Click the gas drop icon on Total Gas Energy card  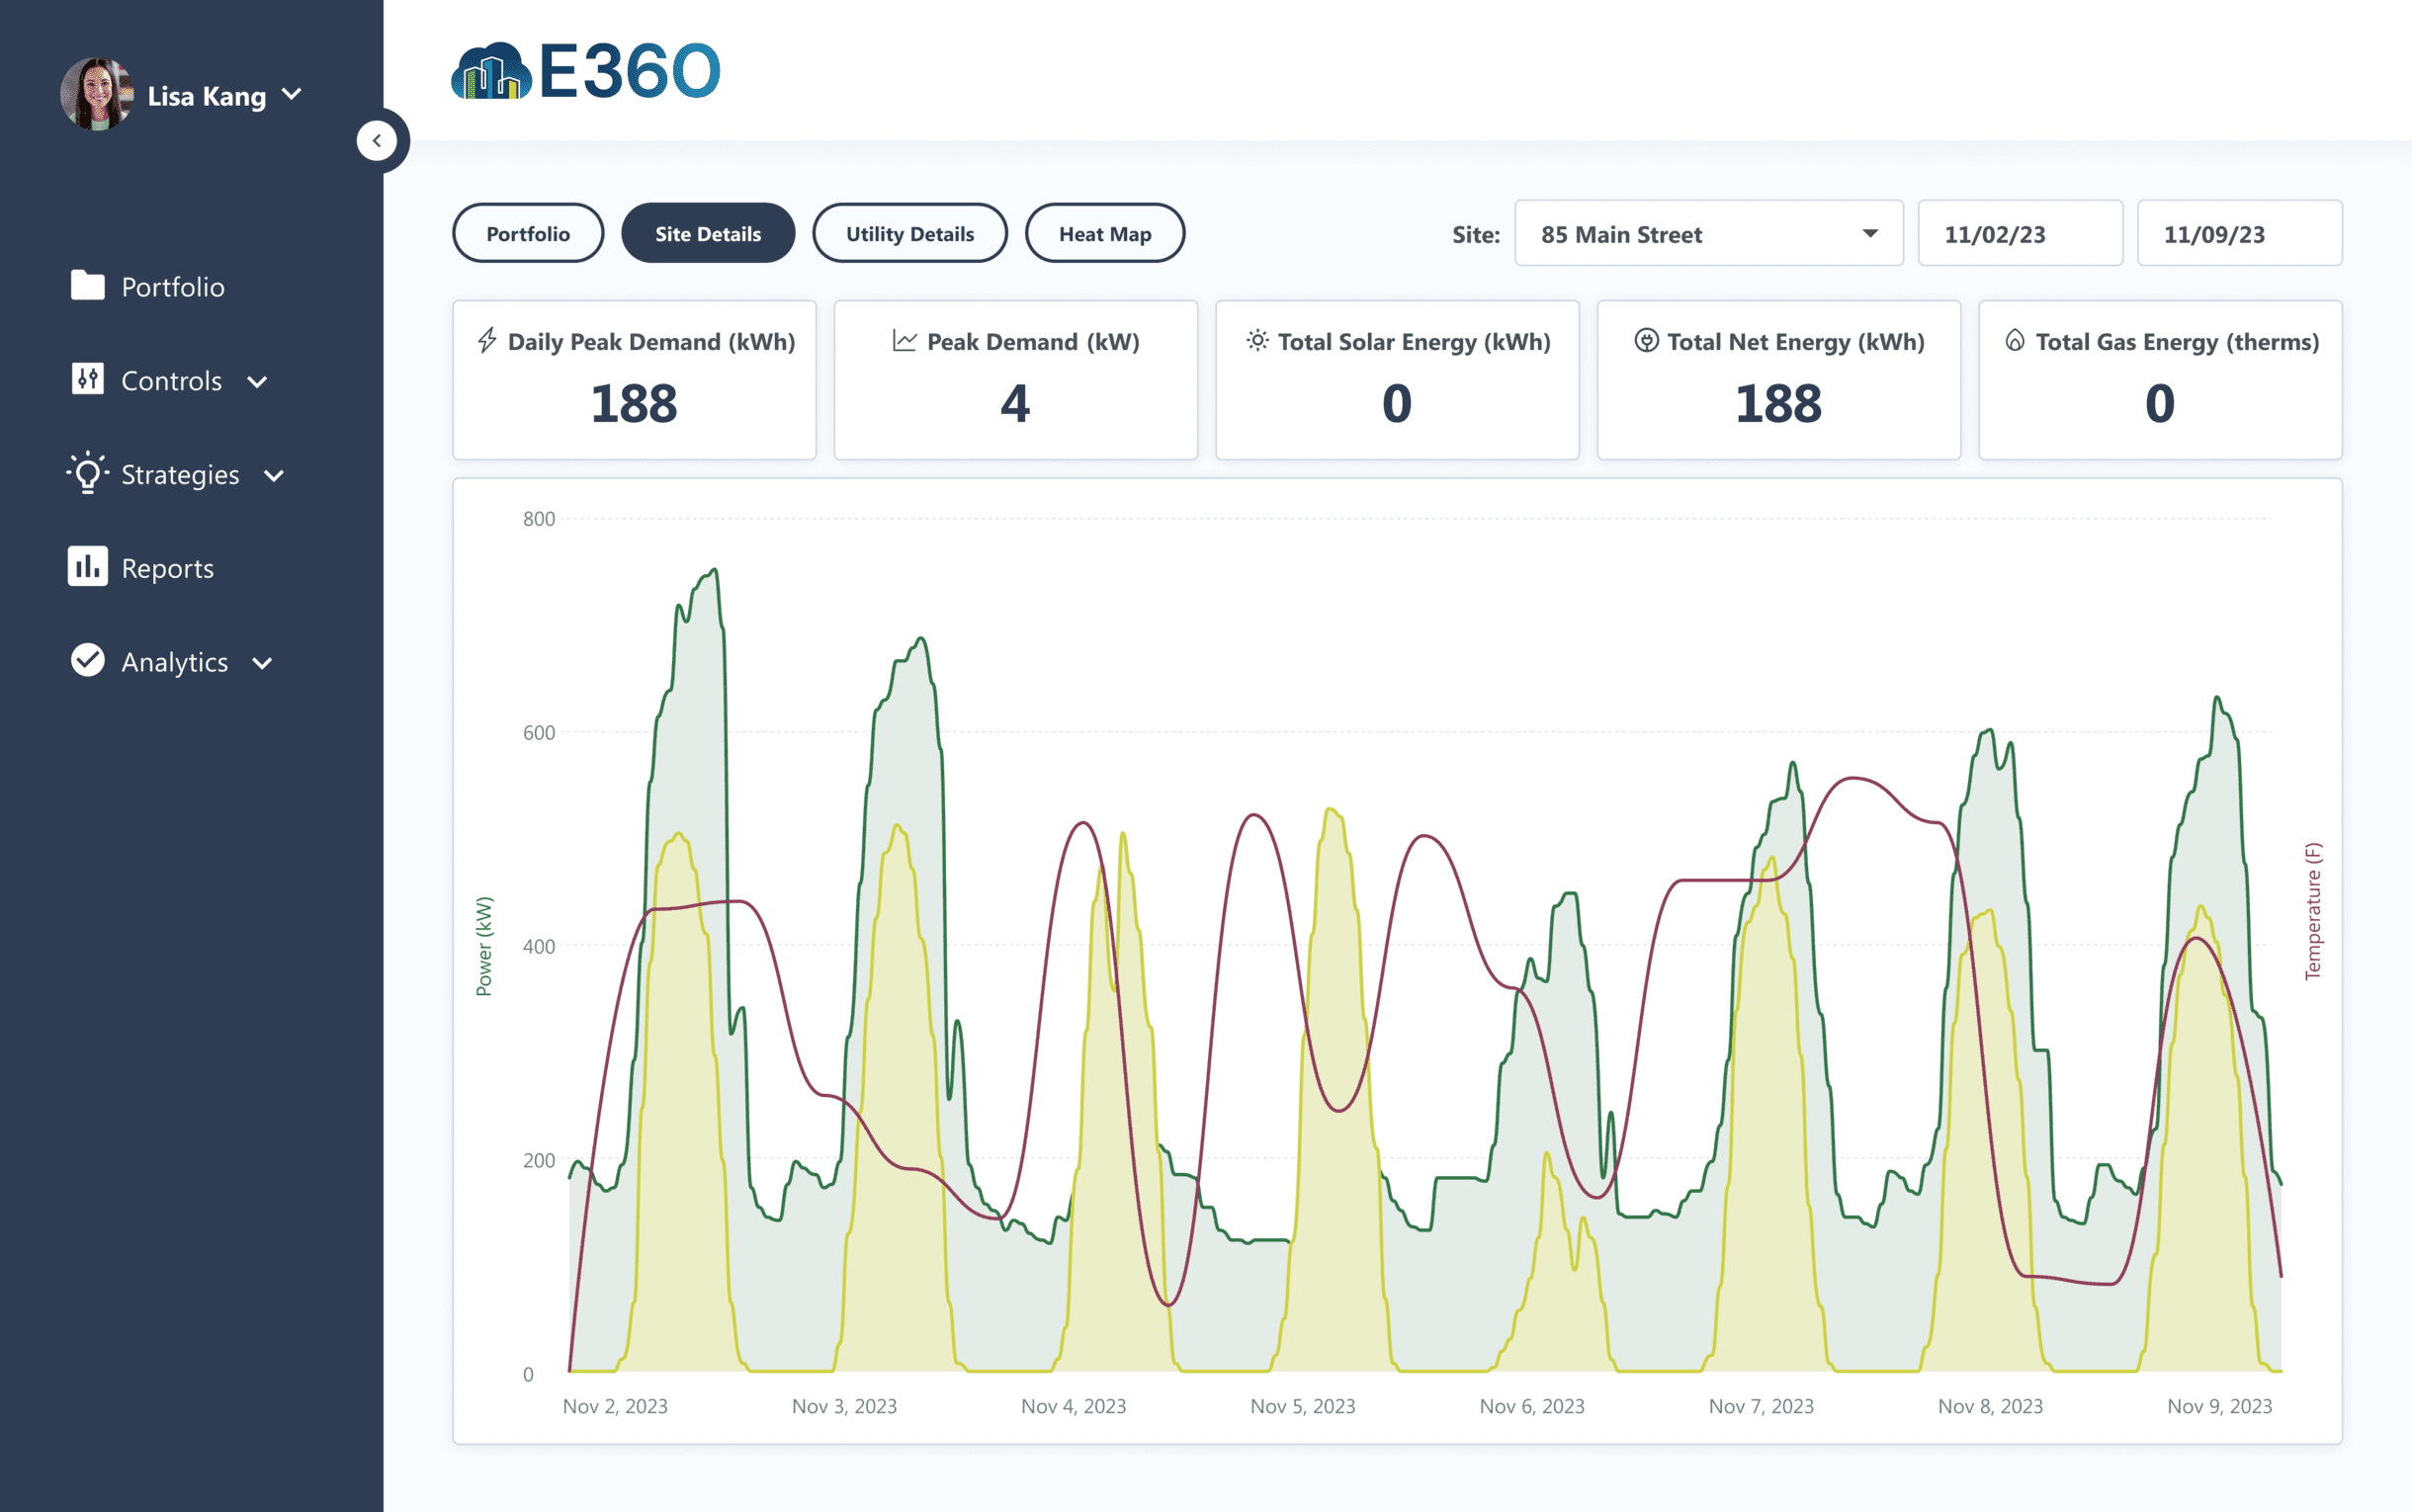tap(2013, 340)
